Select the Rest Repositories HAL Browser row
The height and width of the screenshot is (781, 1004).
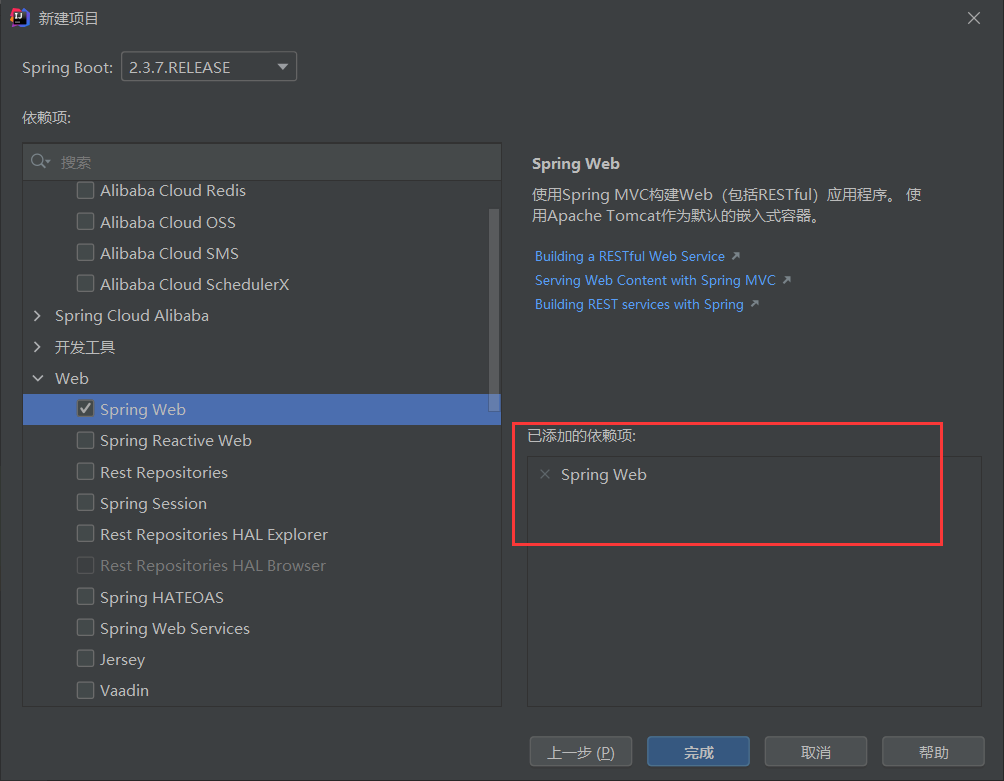coord(262,566)
